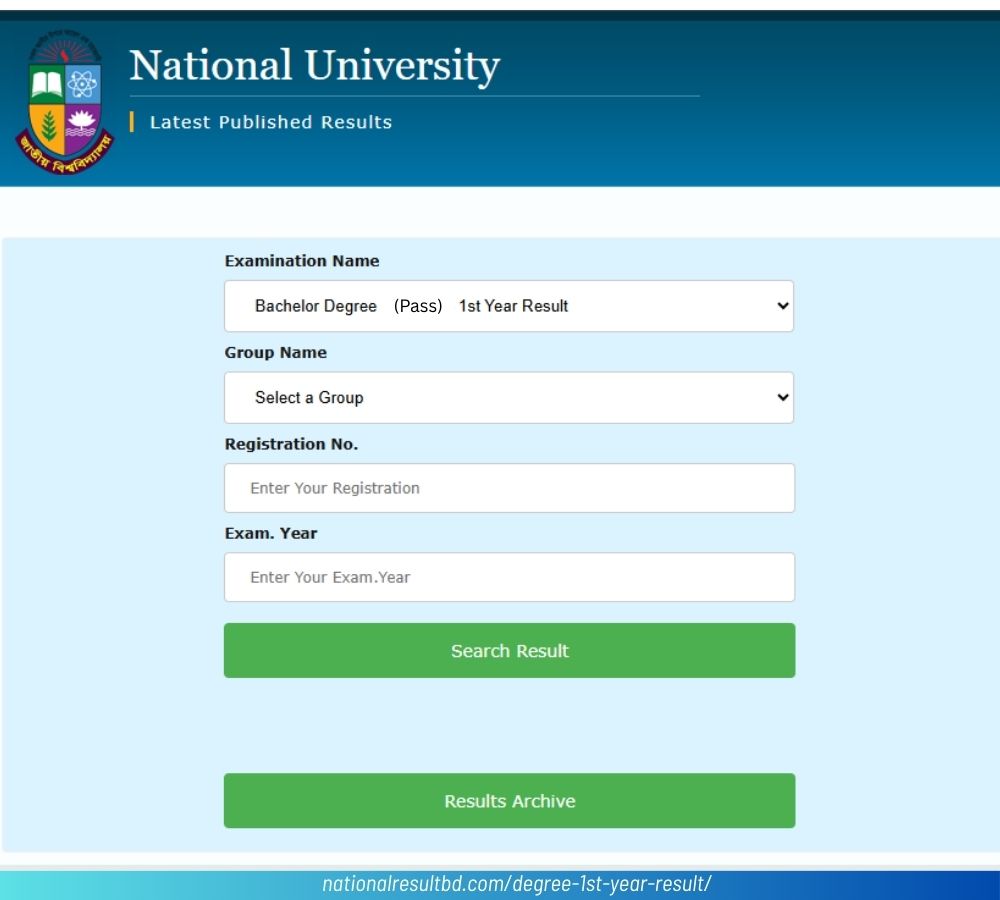The image size is (1000, 900).
Task: Open the Examination Name dropdown
Action: (509, 306)
